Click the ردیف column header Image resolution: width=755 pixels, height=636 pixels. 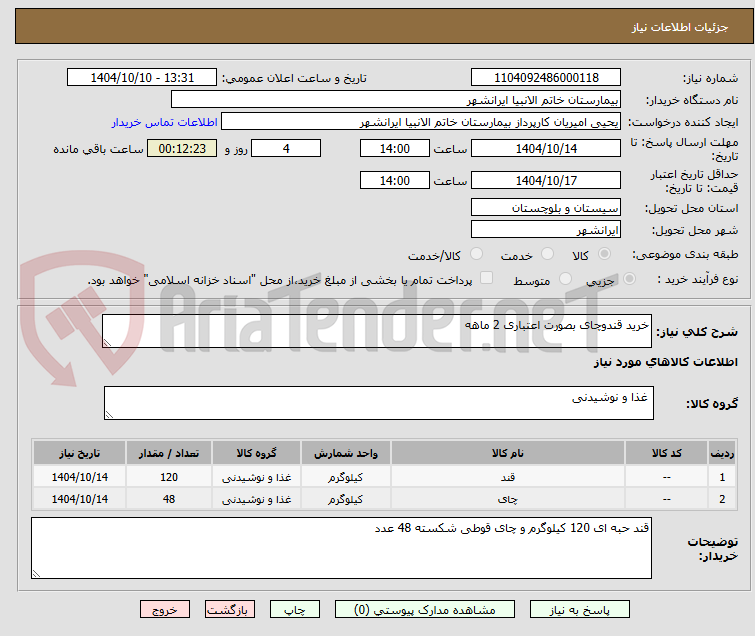pos(722,453)
